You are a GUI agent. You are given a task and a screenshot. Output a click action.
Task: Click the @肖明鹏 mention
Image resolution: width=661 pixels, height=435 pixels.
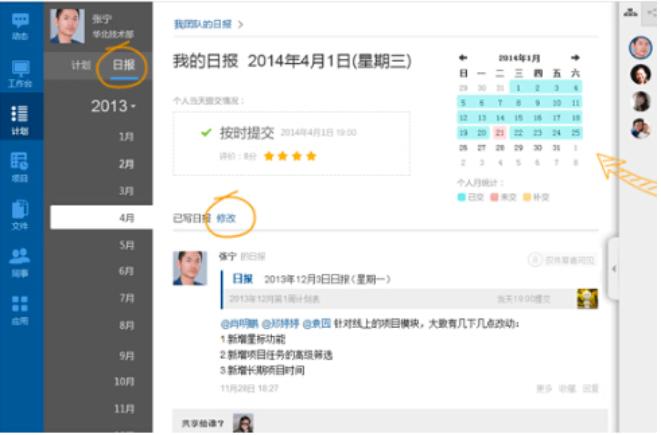239,324
